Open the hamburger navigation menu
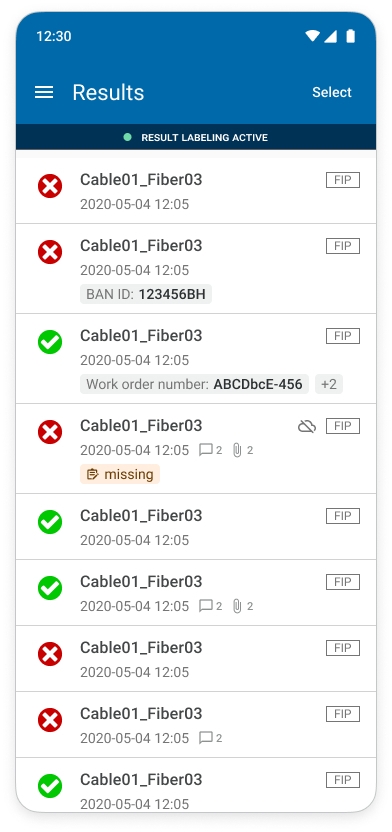Image resolution: width=392 pixels, height=832 pixels. pyautogui.click(x=44, y=92)
